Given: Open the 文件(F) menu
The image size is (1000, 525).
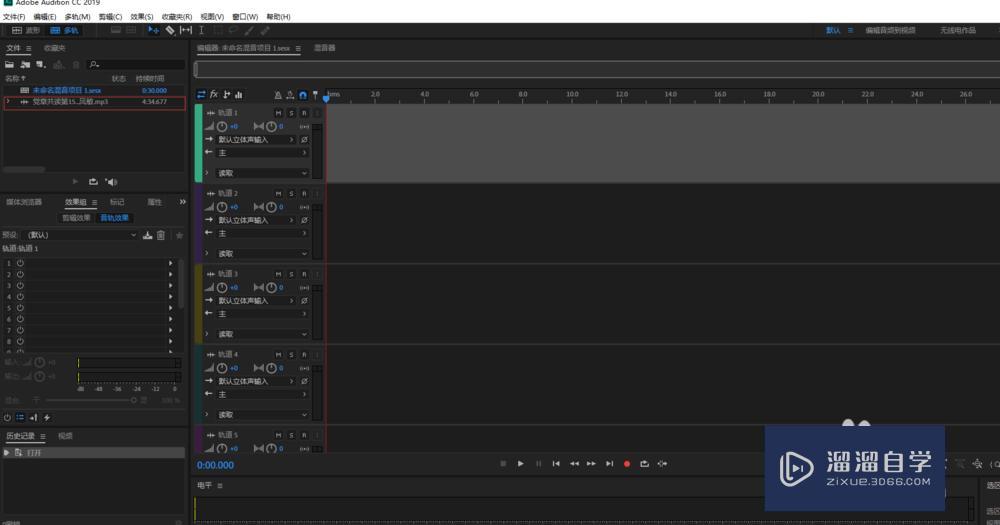Looking at the screenshot, I should coord(14,17).
